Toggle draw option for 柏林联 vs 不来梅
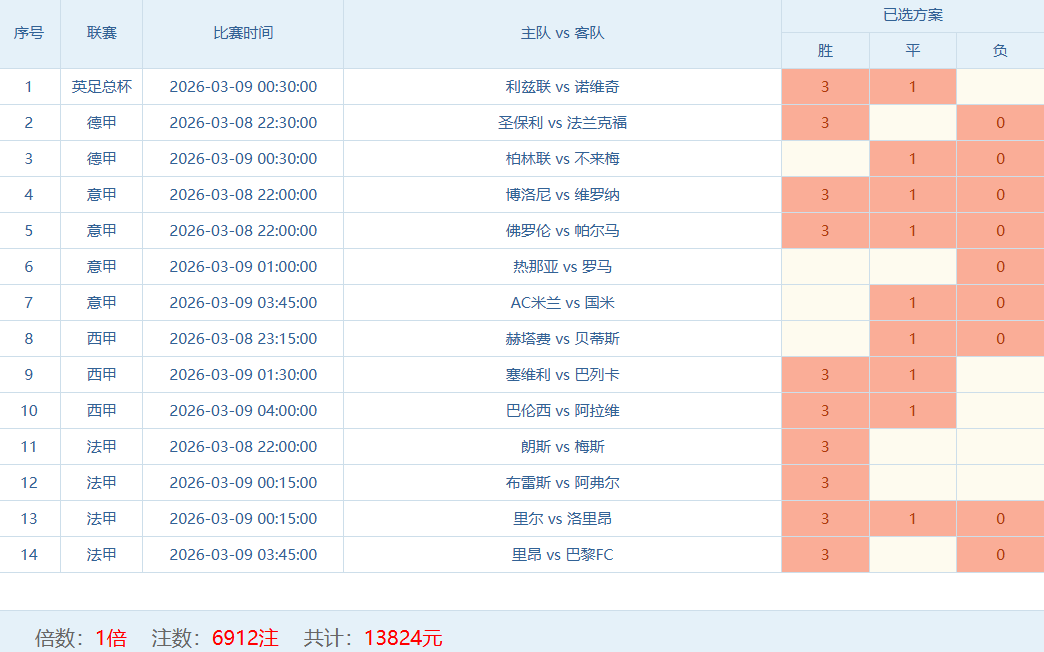Image resolution: width=1044 pixels, height=652 pixels. click(x=912, y=159)
